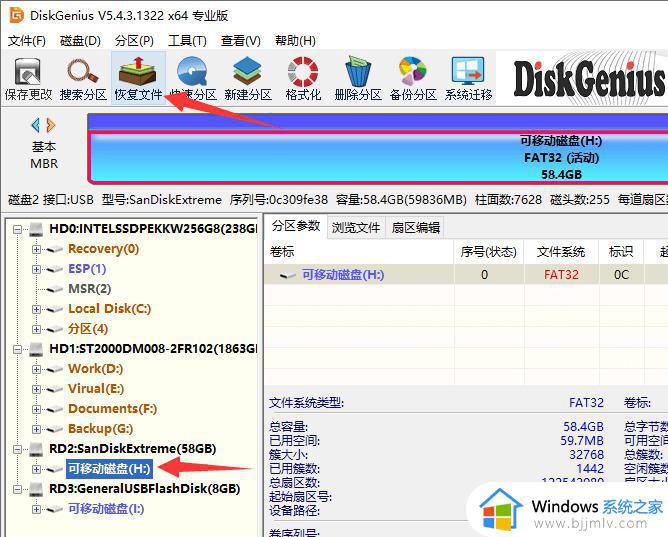
Task: Click the HD1 ST2000DM008 disk drive icon
Action: coord(37,349)
